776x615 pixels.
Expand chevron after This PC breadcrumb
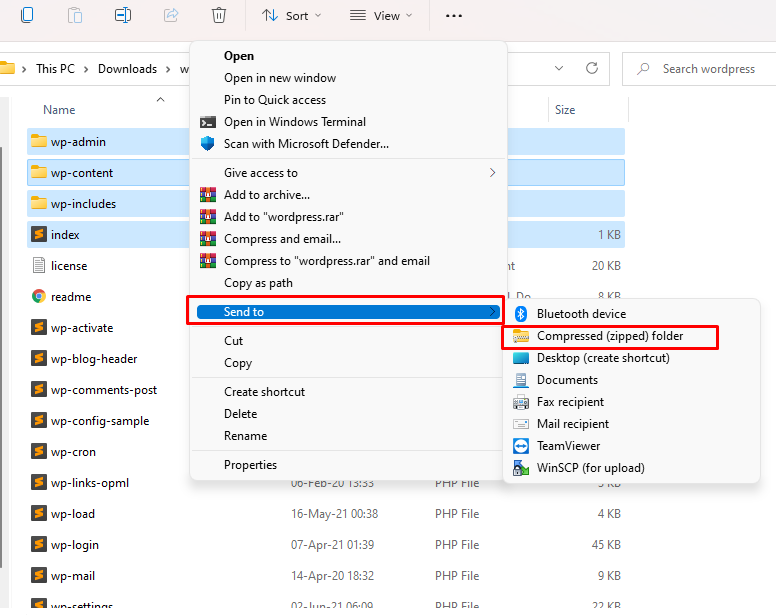[x=86, y=69]
